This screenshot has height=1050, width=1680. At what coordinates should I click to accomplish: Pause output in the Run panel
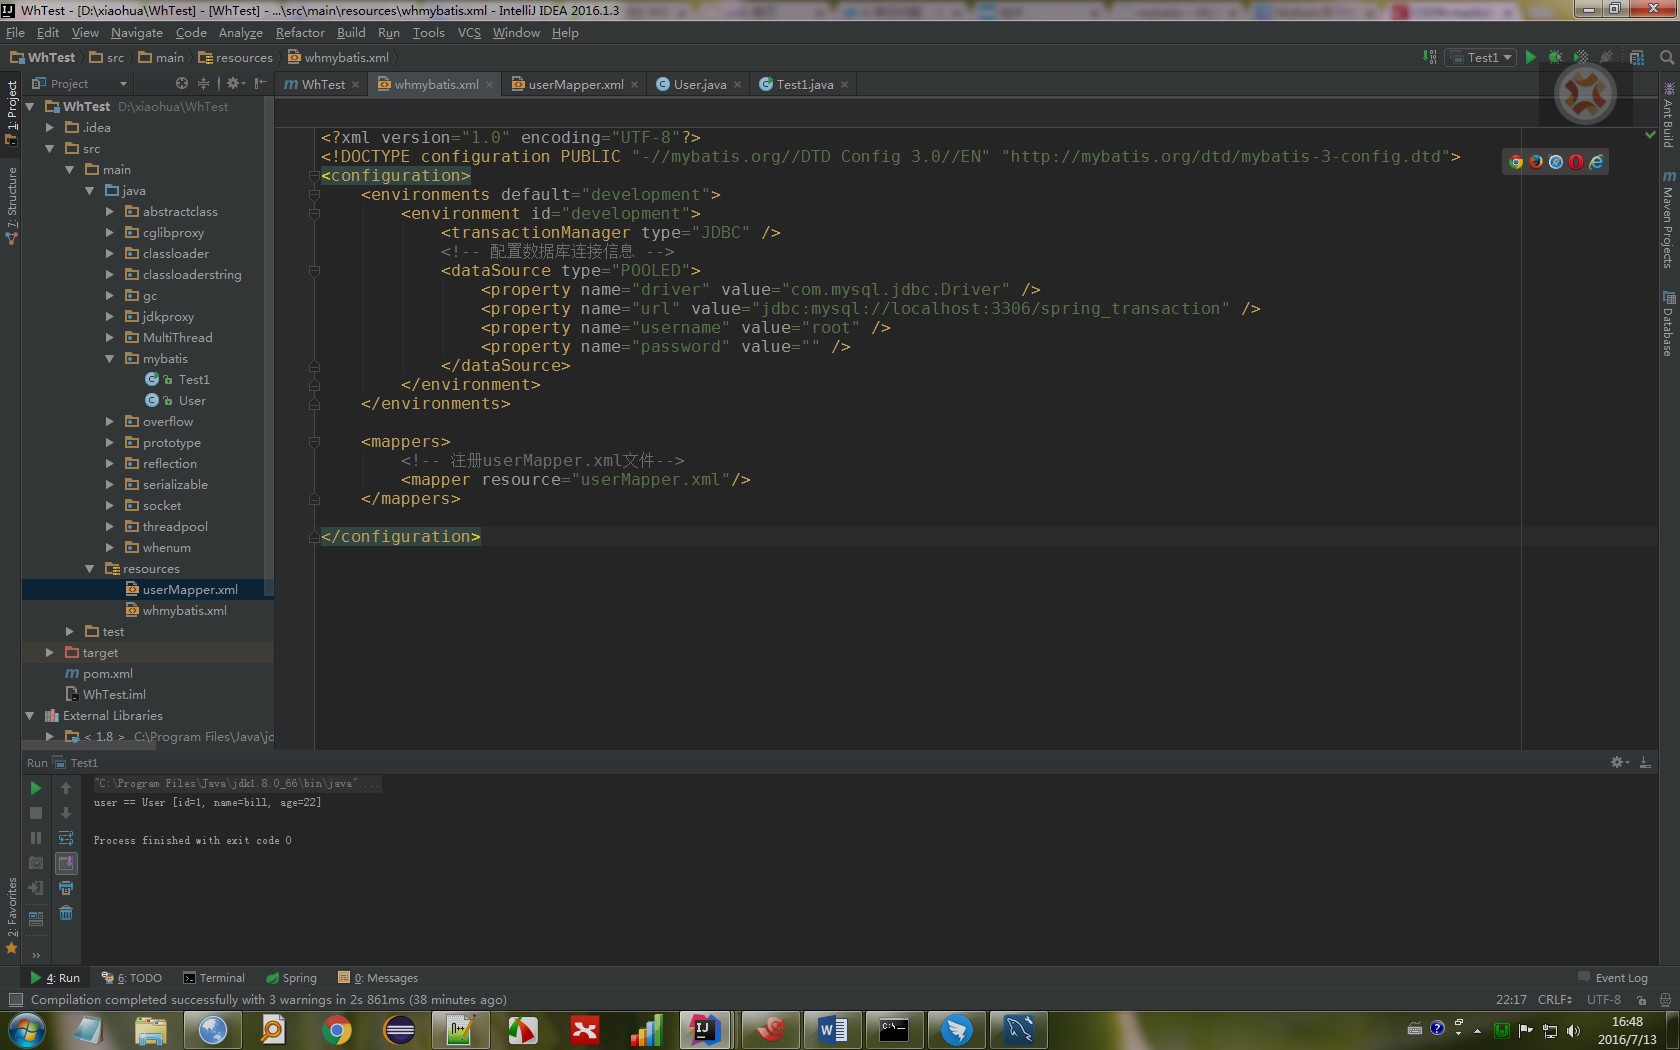(36, 838)
